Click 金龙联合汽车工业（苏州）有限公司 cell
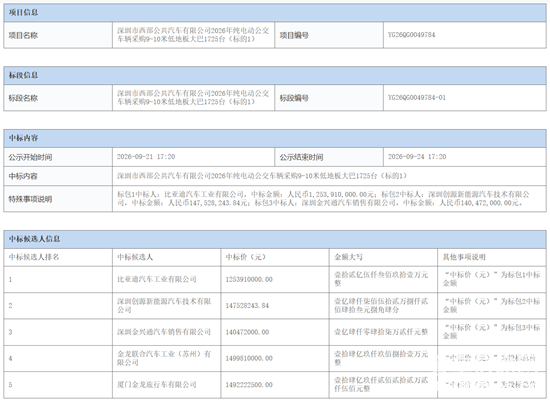The height and width of the screenshot is (402, 550). click(x=167, y=359)
